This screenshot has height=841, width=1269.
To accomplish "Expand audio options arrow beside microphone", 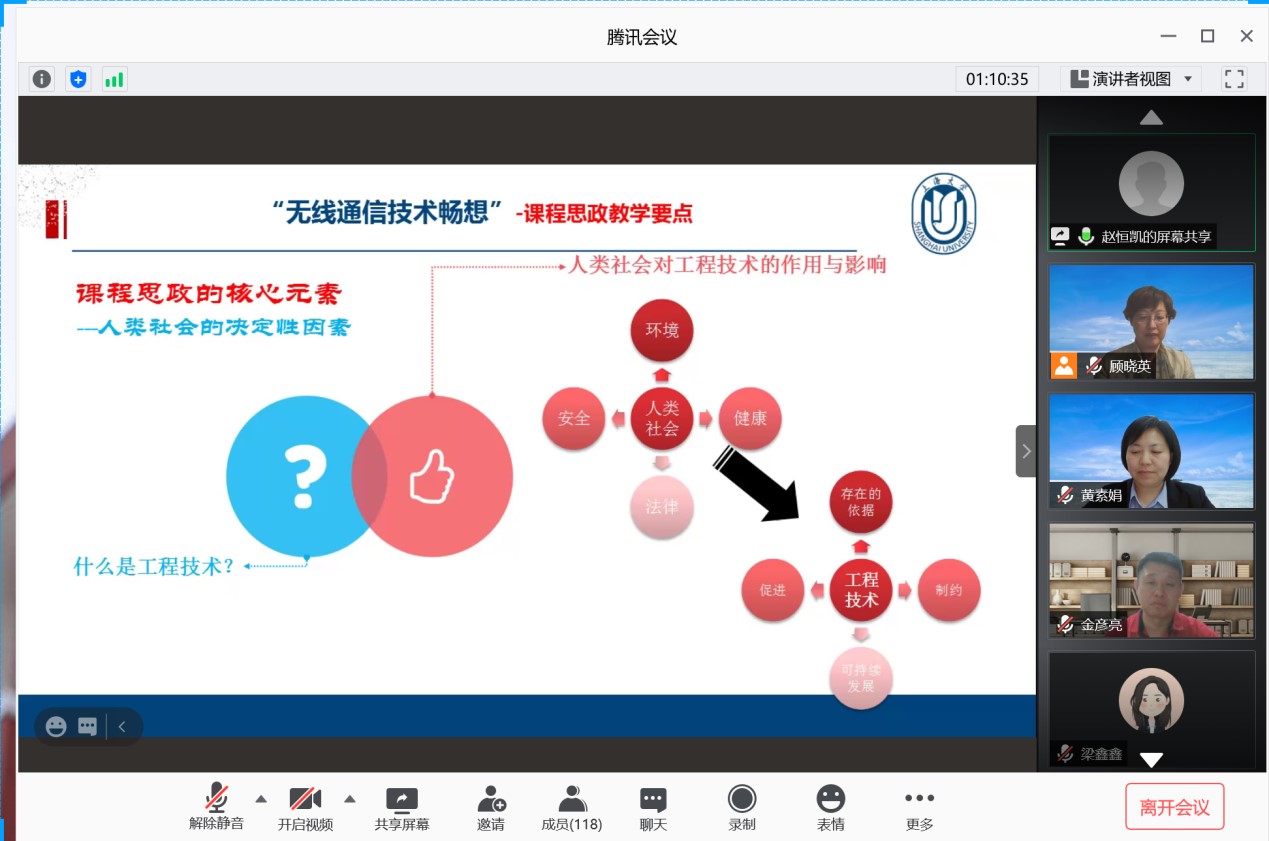I will point(261,798).
